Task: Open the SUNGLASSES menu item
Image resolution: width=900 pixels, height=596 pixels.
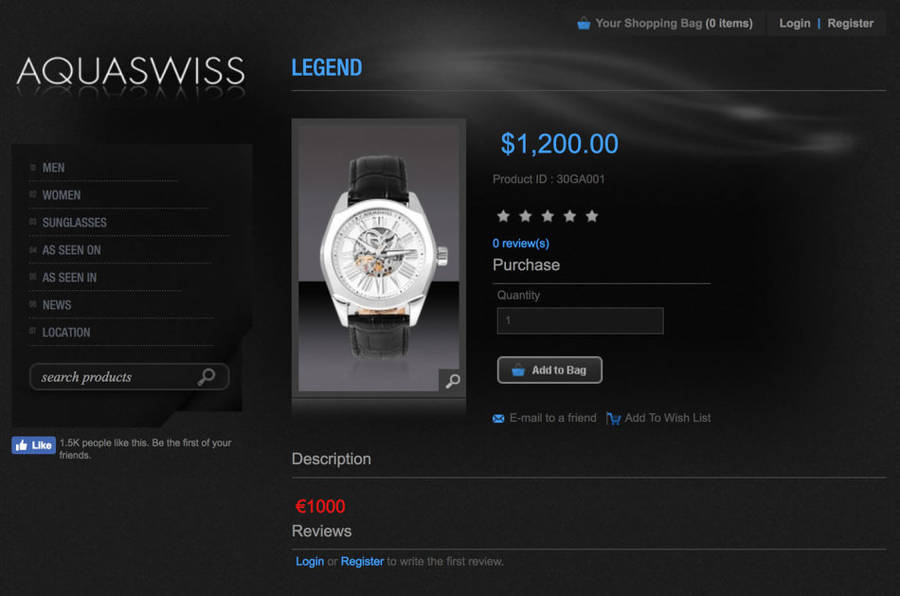Action: click(x=74, y=223)
